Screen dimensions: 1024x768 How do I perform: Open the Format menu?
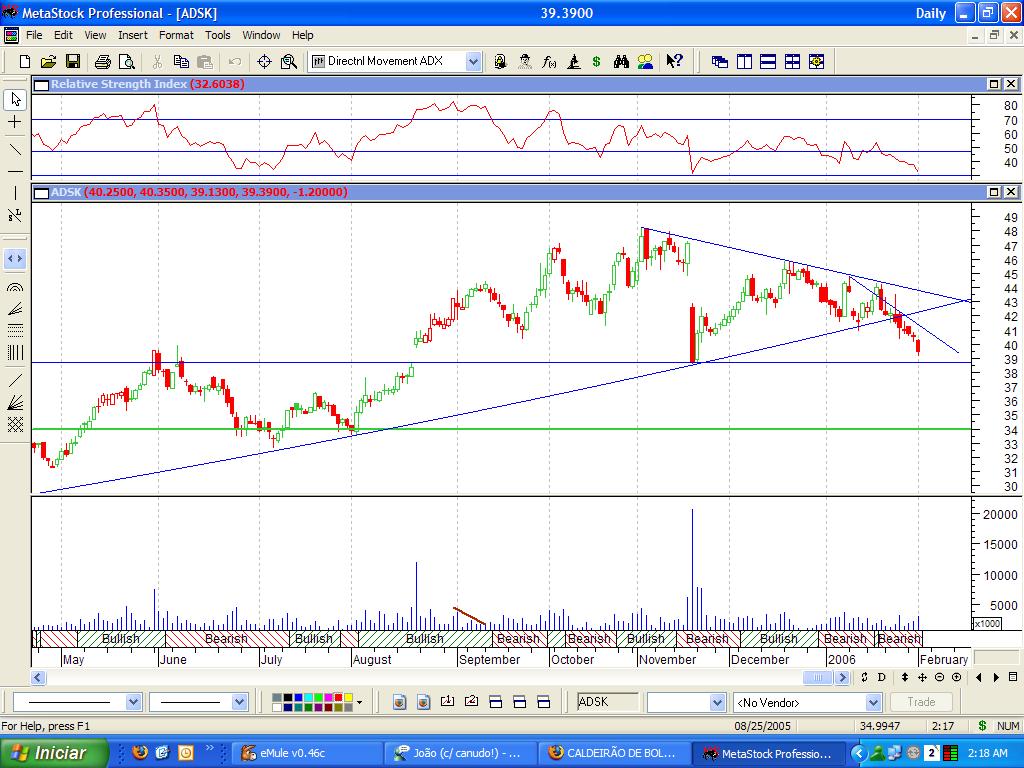(x=176, y=35)
